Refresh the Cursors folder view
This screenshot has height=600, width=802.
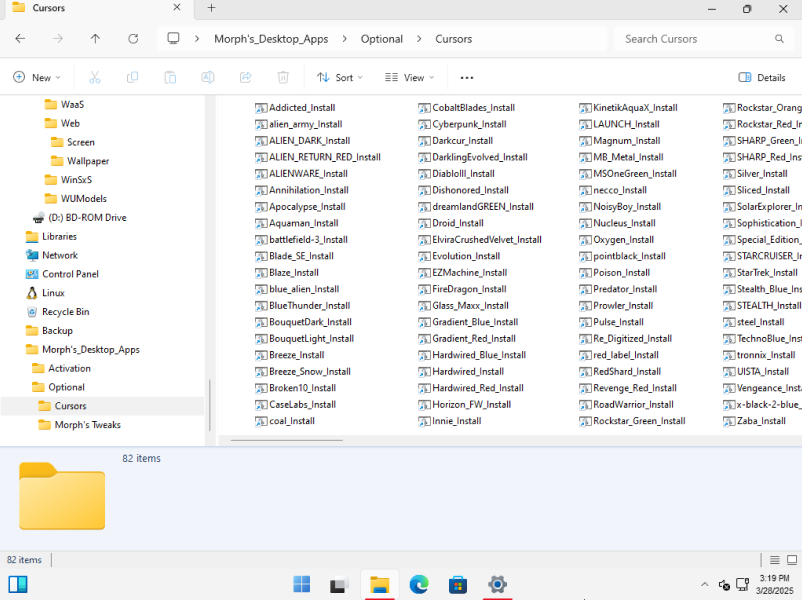133,39
